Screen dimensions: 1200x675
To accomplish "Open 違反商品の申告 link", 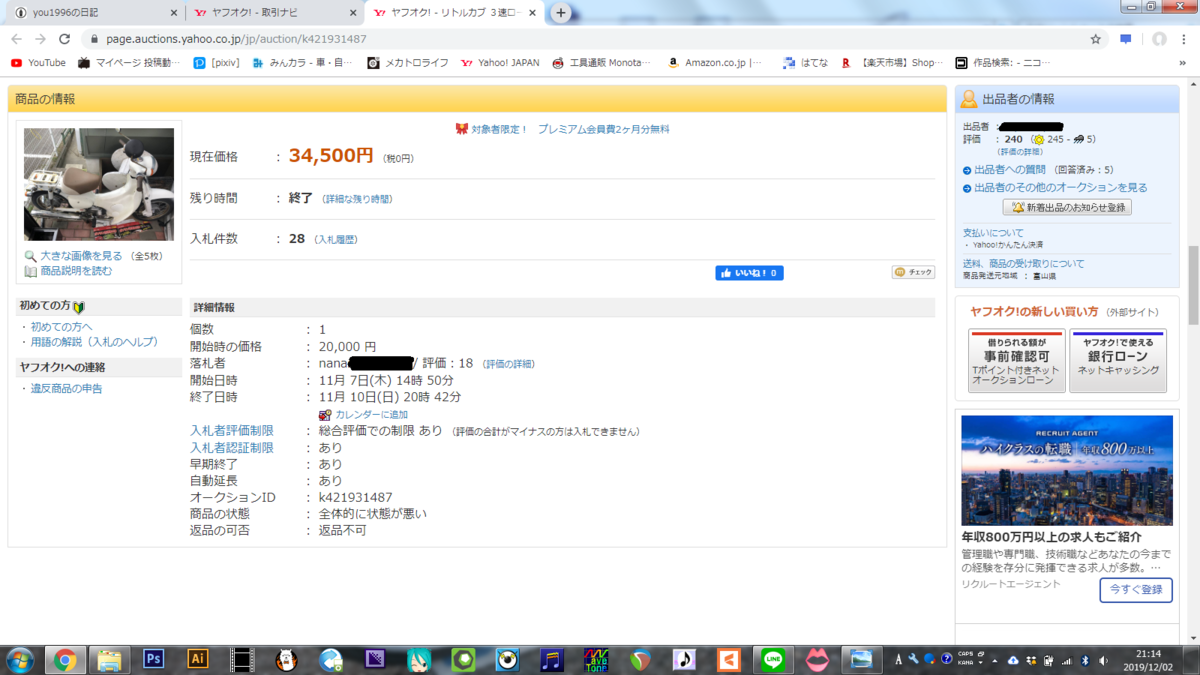I will [66, 388].
